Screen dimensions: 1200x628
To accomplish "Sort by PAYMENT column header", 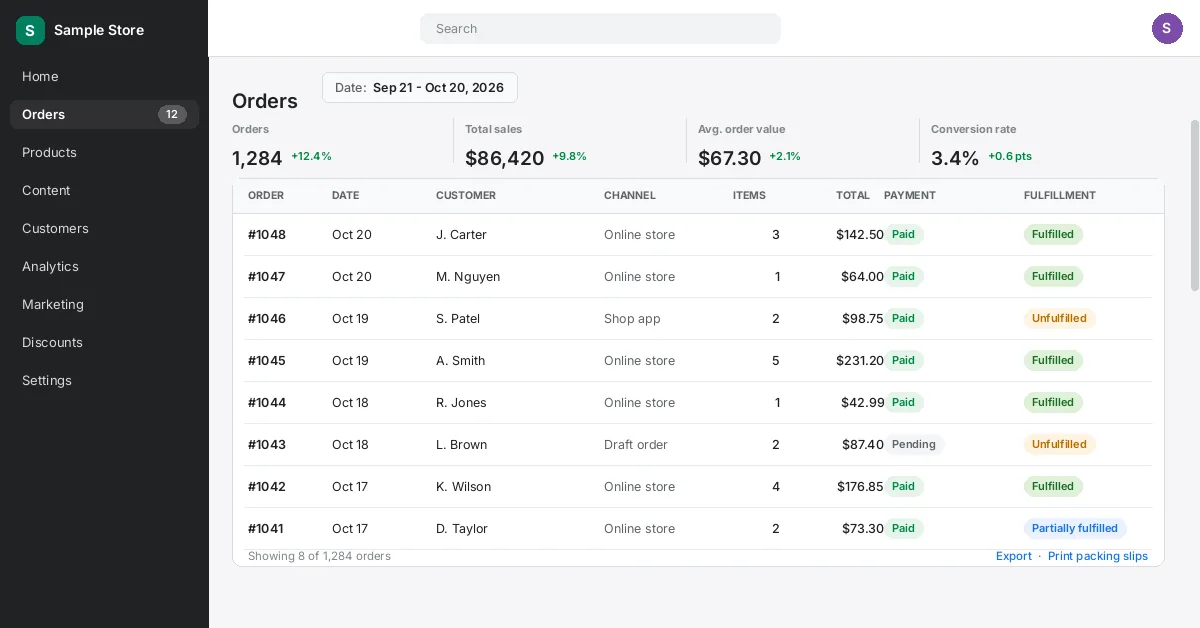I will coord(910,195).
